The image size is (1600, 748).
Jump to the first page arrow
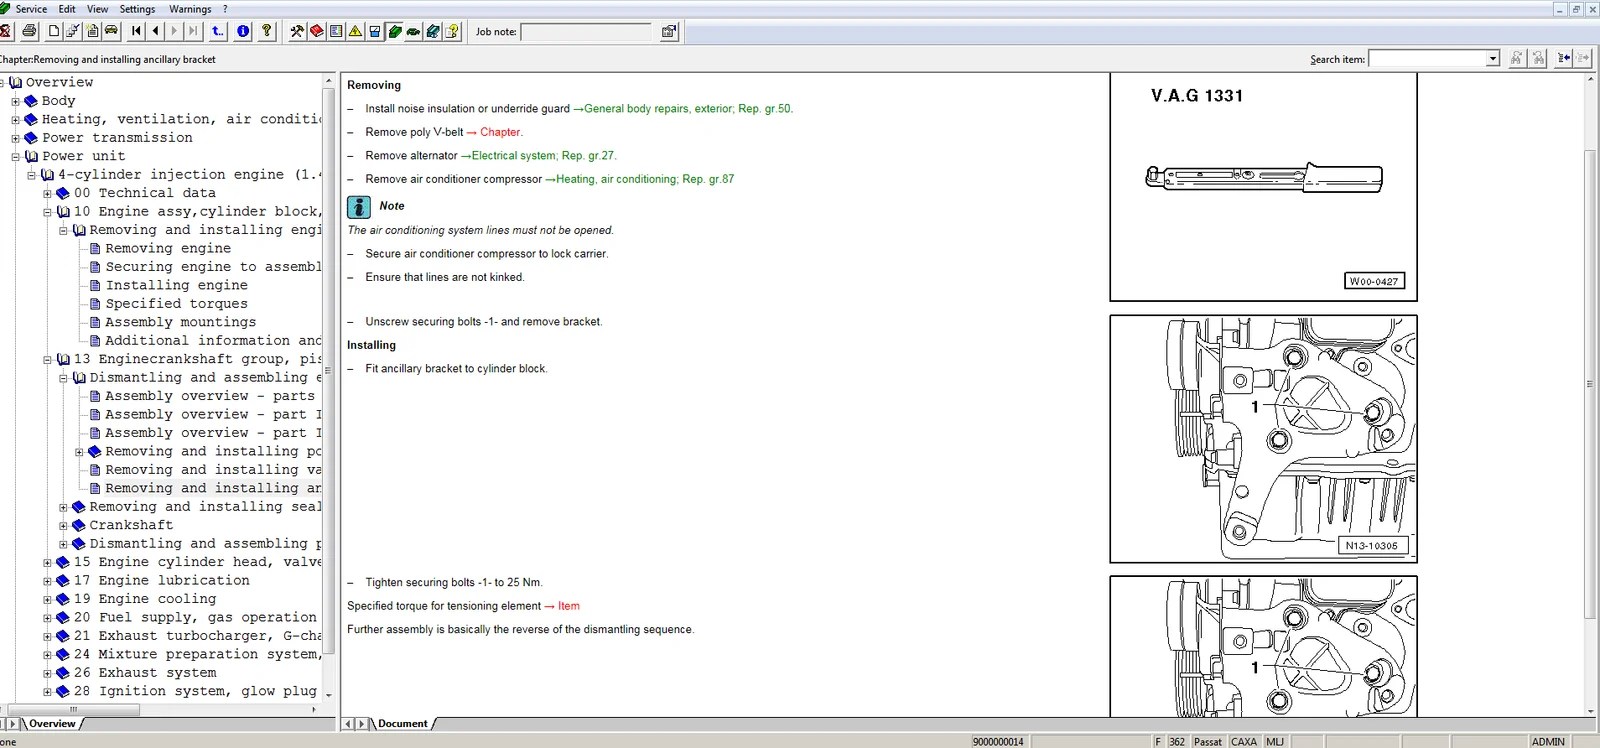(136, 31)
